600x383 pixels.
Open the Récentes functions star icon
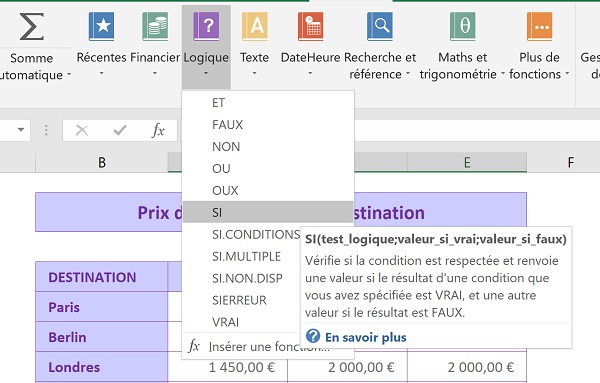click(x=101, y=26)
